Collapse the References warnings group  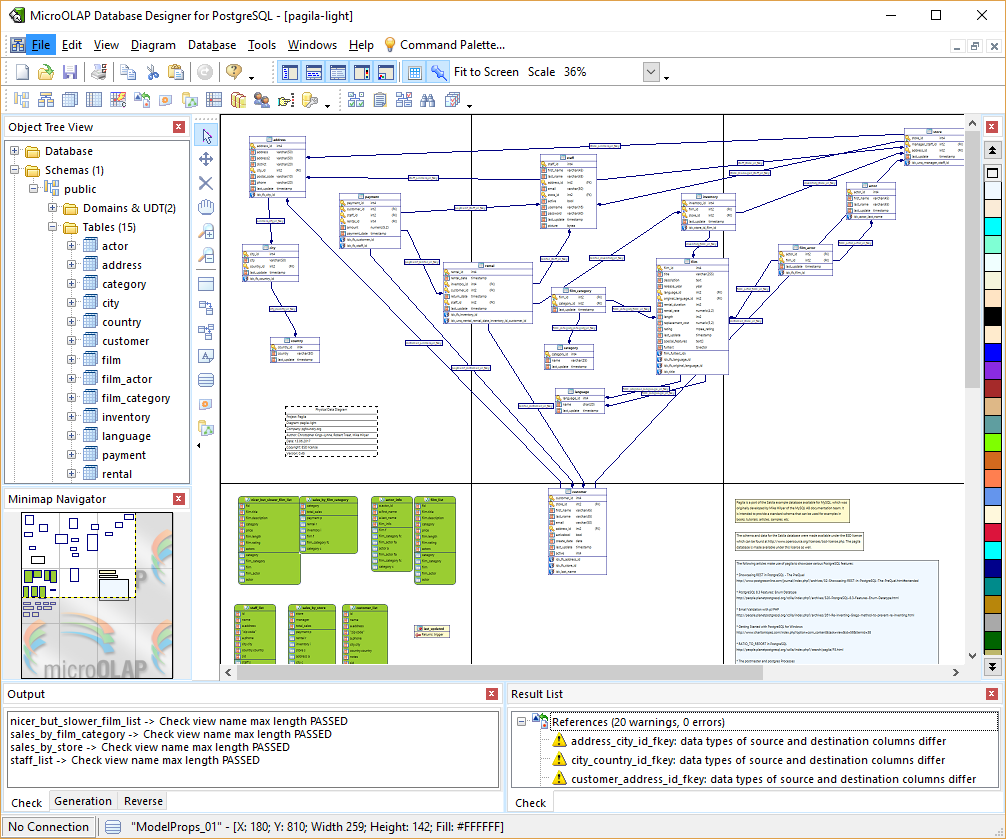(522, 722)
